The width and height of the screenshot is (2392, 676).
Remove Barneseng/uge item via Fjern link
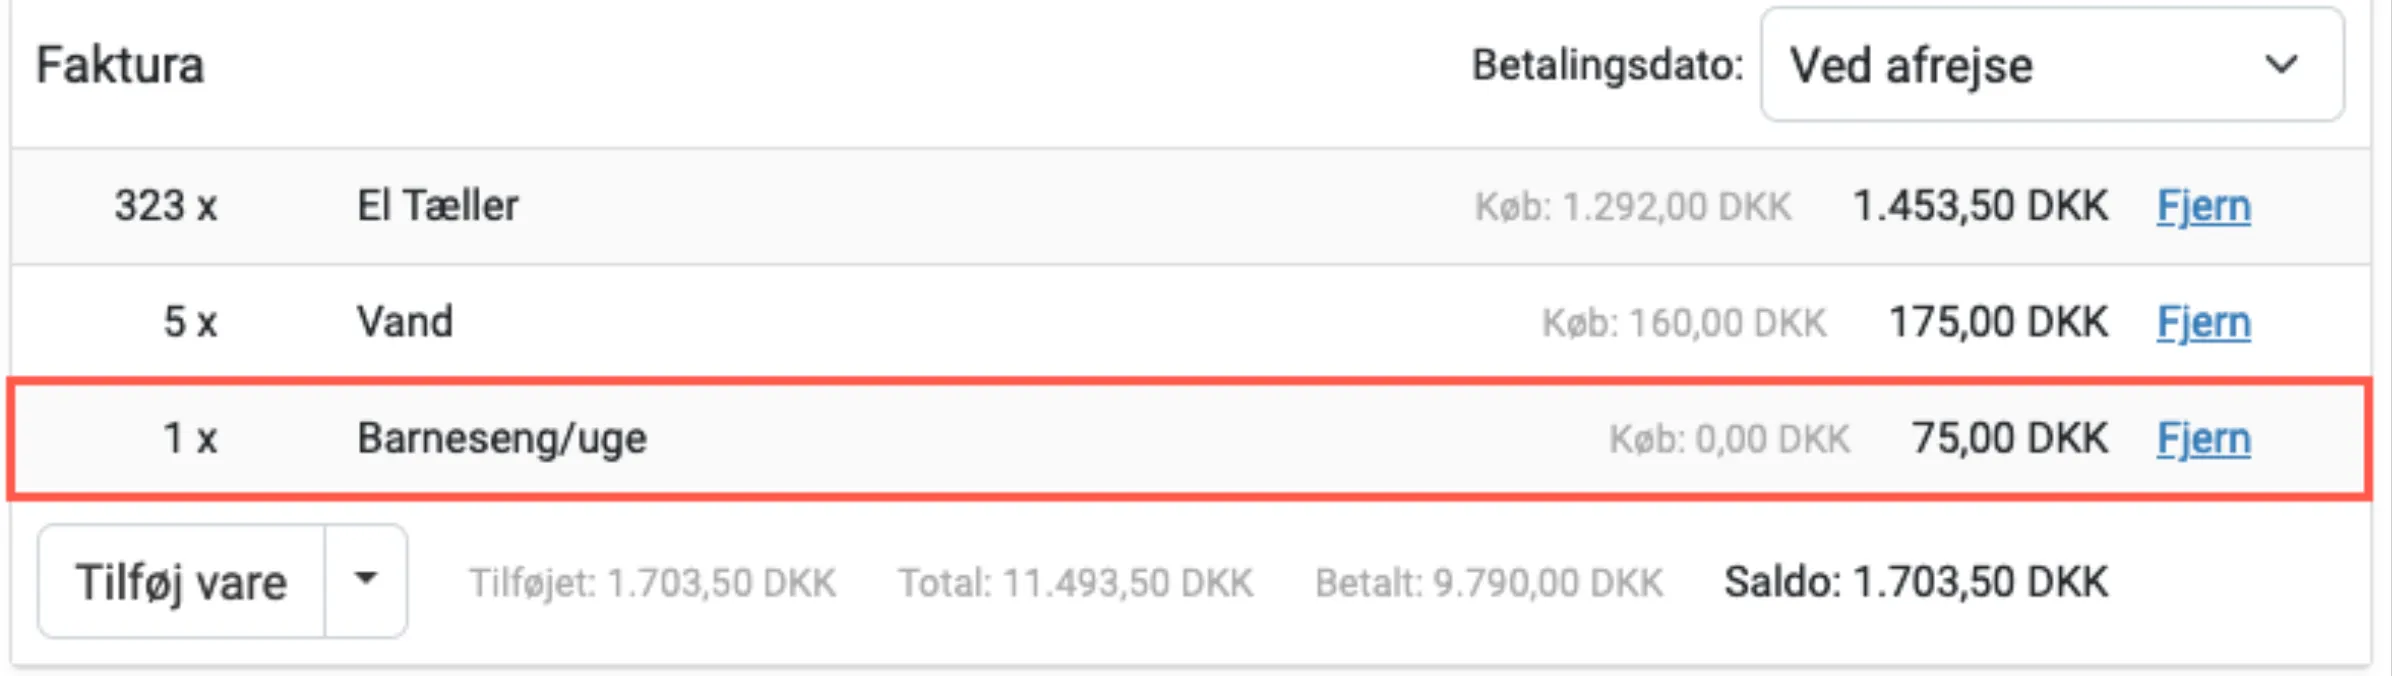click(x=2203, y=439)
